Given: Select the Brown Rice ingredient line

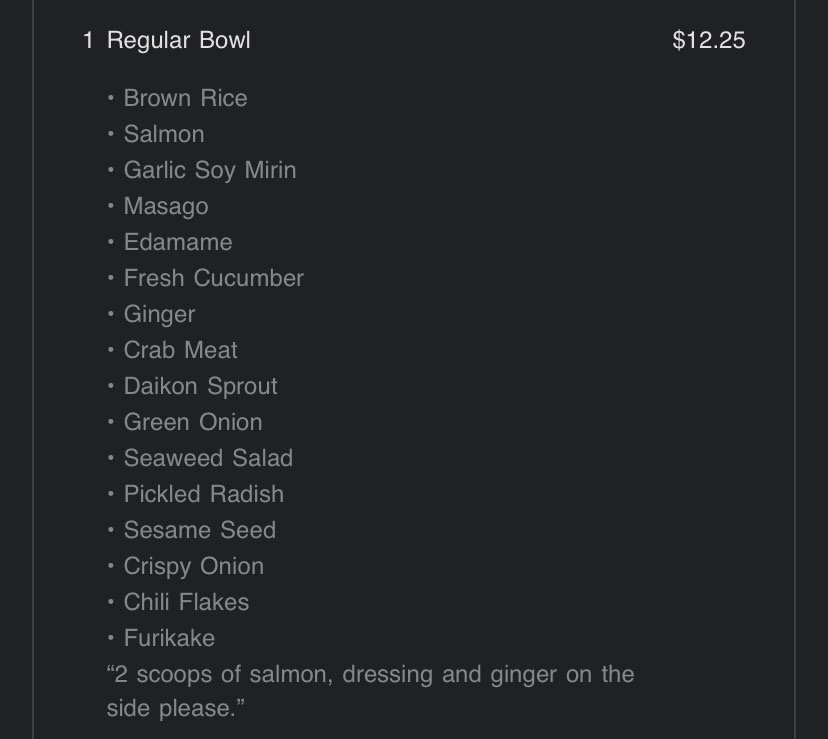Looking at the screenshot, I should pyautogui.click(x=185, y=98).
